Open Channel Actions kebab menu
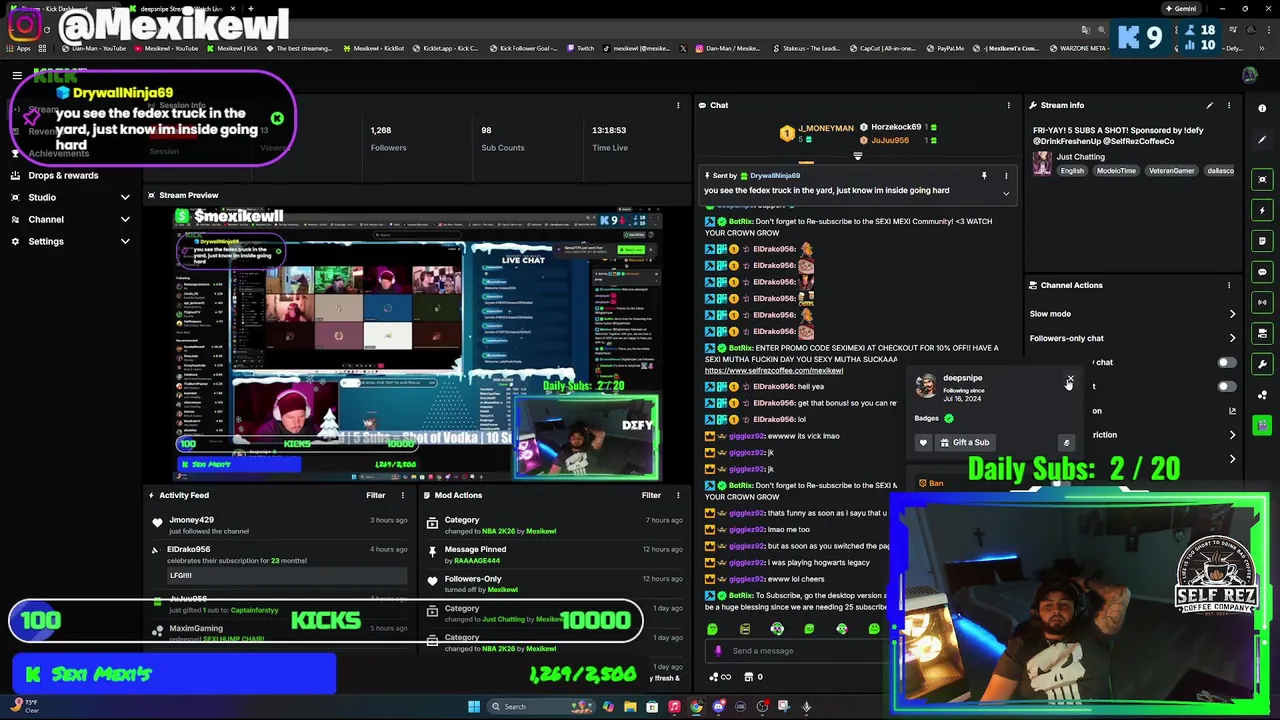The height and width of the screenshot is (720, 1280). tap(1229, 285)
